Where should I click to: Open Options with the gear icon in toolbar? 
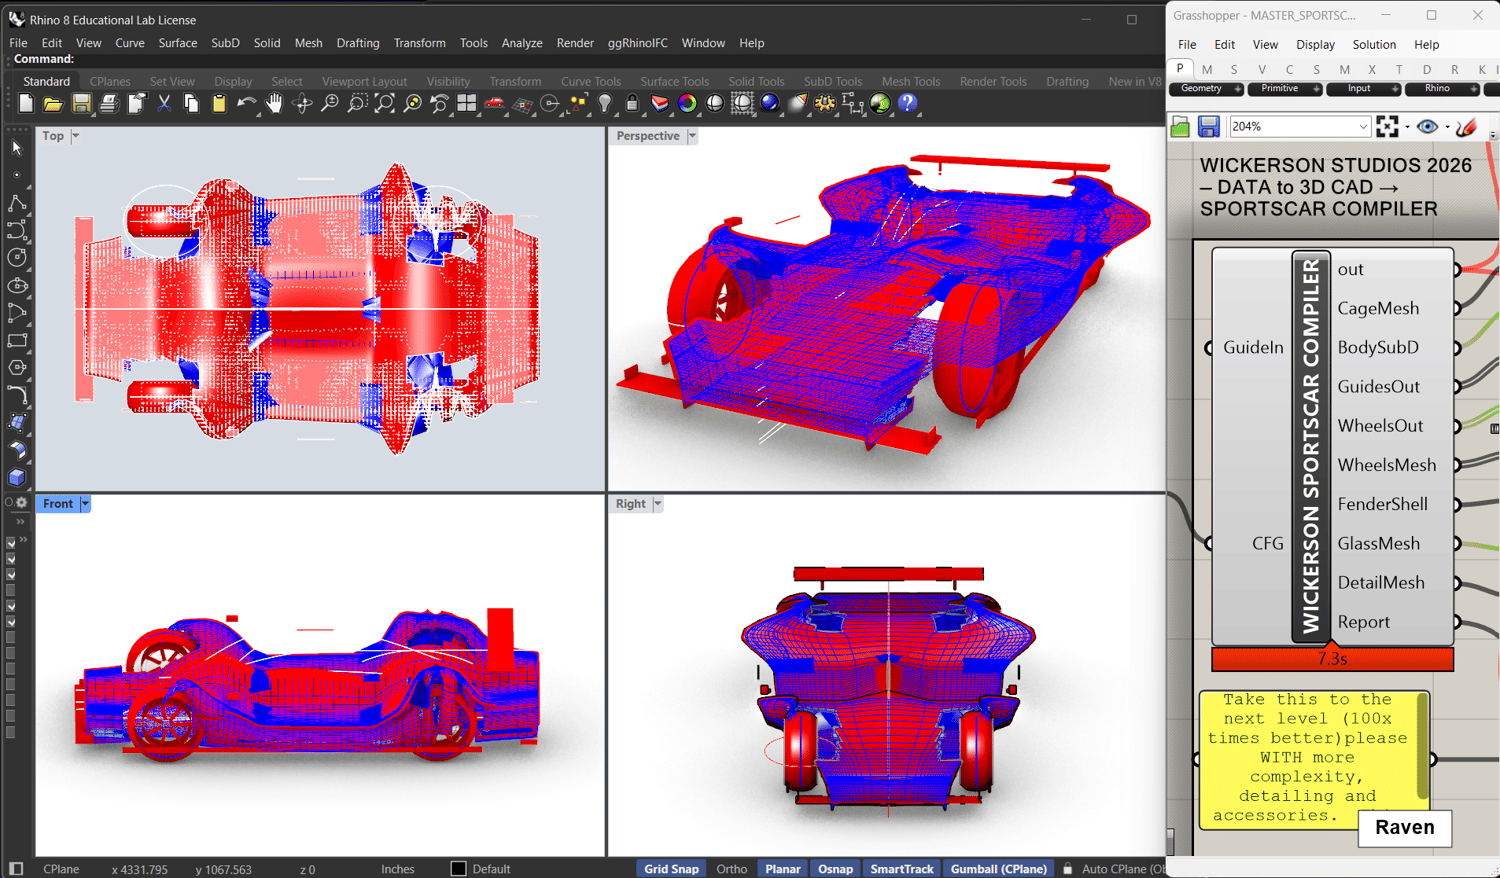coord(825,103)
